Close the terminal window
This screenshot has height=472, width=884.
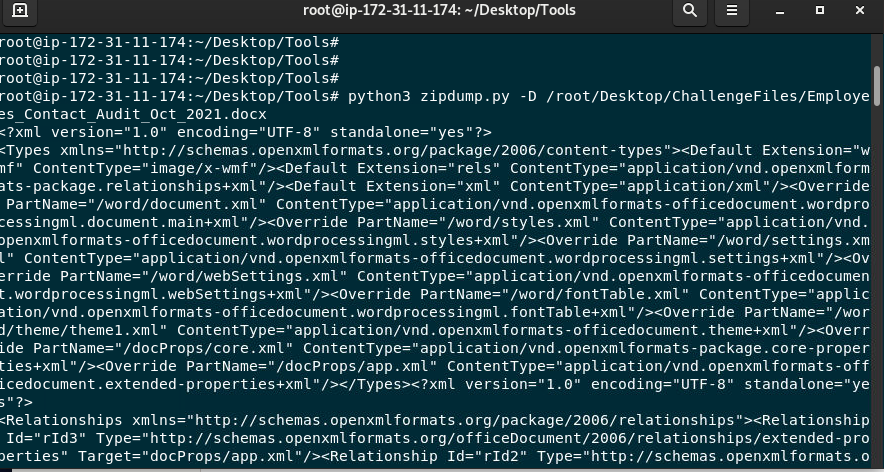point(859,12)
